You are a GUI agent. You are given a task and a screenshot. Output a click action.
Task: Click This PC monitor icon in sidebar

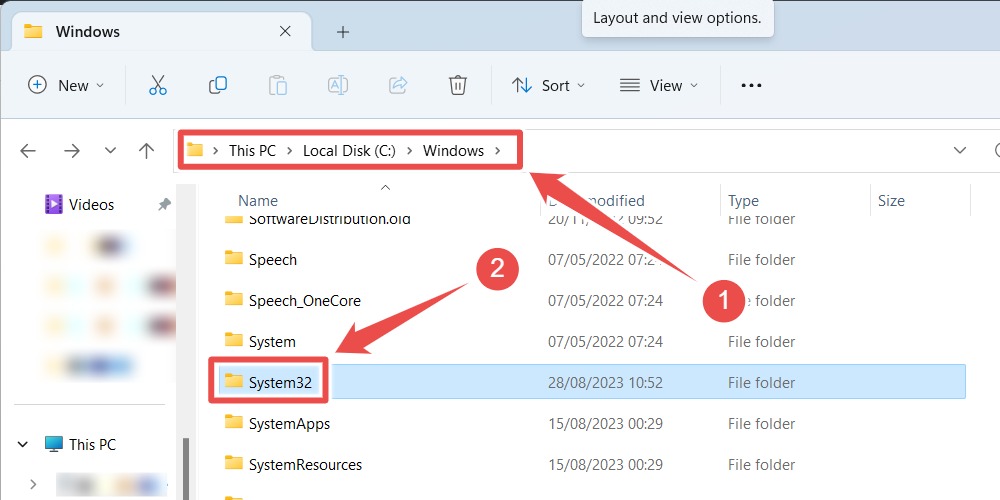point(54,444)
